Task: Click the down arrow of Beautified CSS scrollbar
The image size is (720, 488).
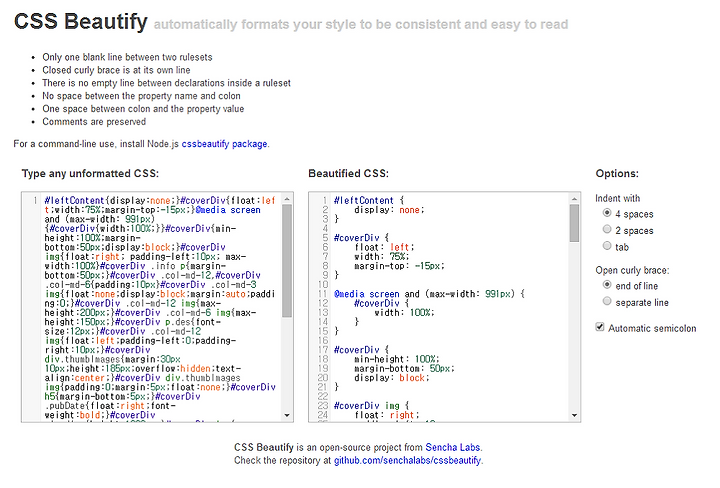Action: click(x=574, y=415)
